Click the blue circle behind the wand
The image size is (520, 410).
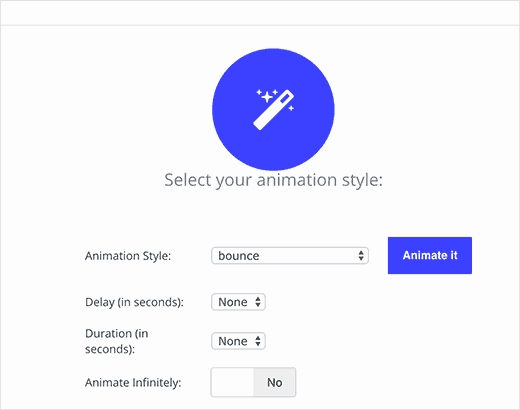[273, 110]
